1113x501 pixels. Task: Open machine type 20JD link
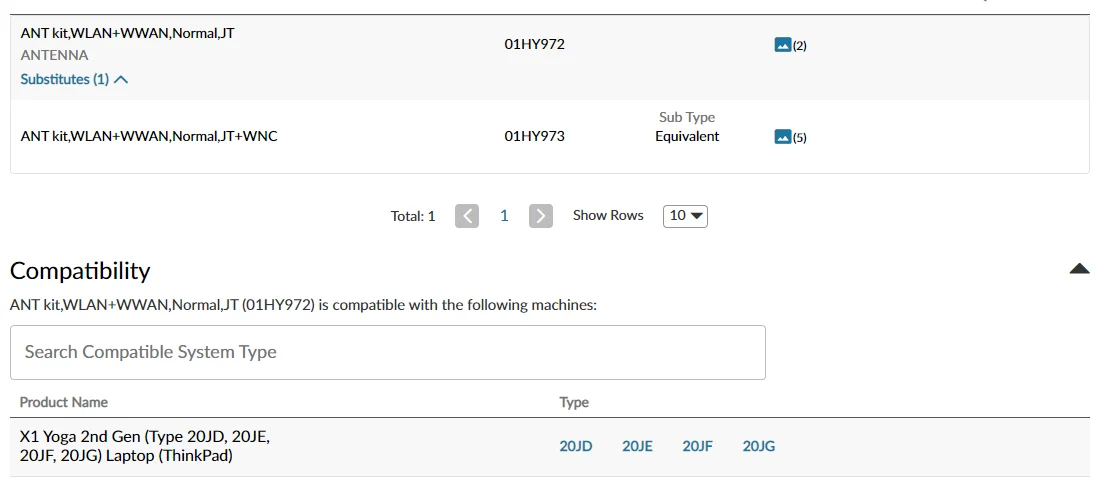576,447
